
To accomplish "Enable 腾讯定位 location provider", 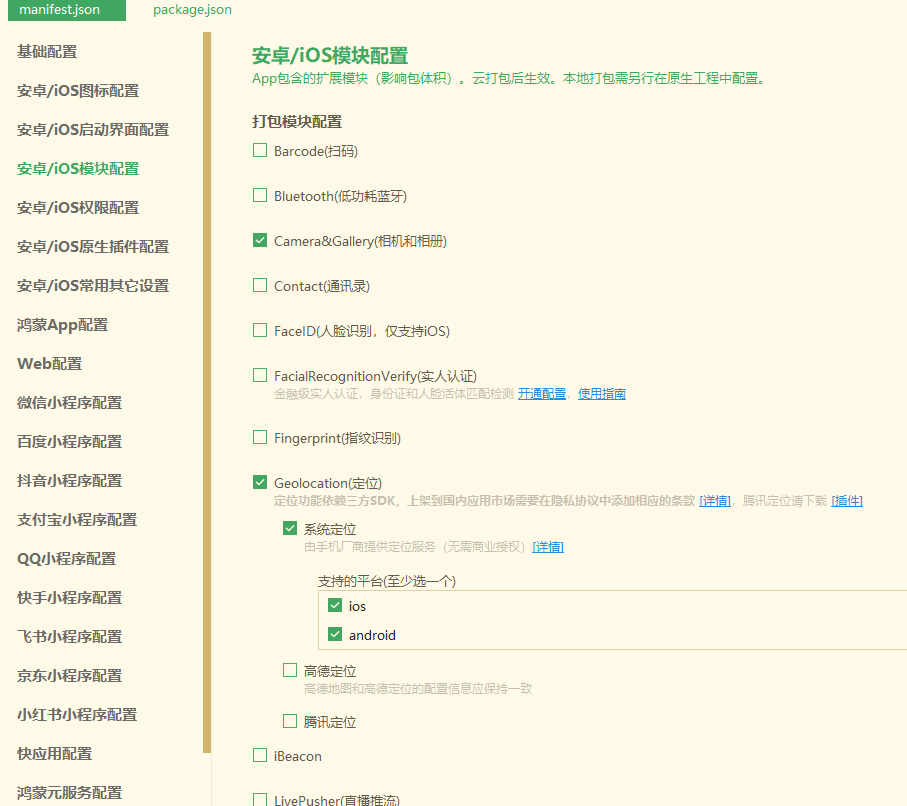I will [x=290, y=721].
